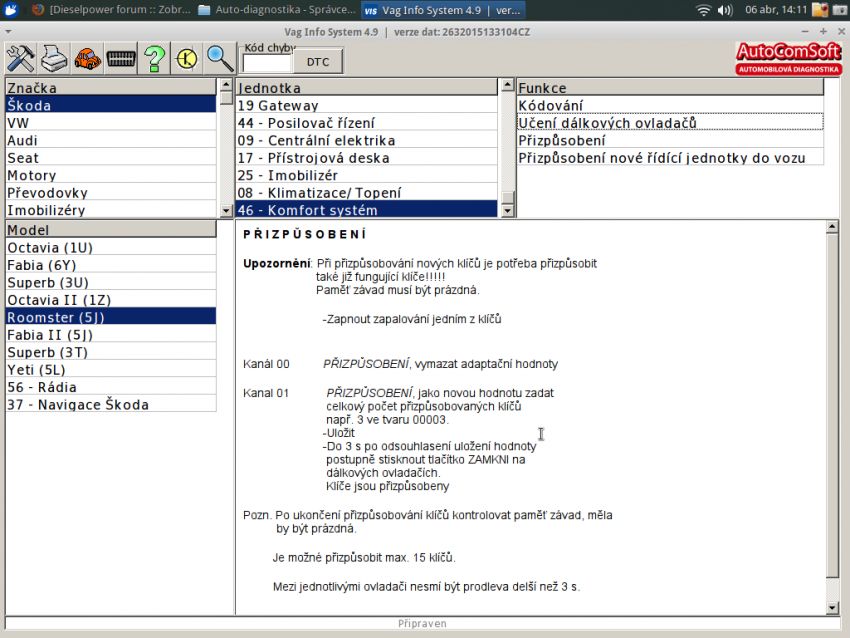Open the volume control in tray
Viewport: 850px width, 638px height.
tap(725, 10)
